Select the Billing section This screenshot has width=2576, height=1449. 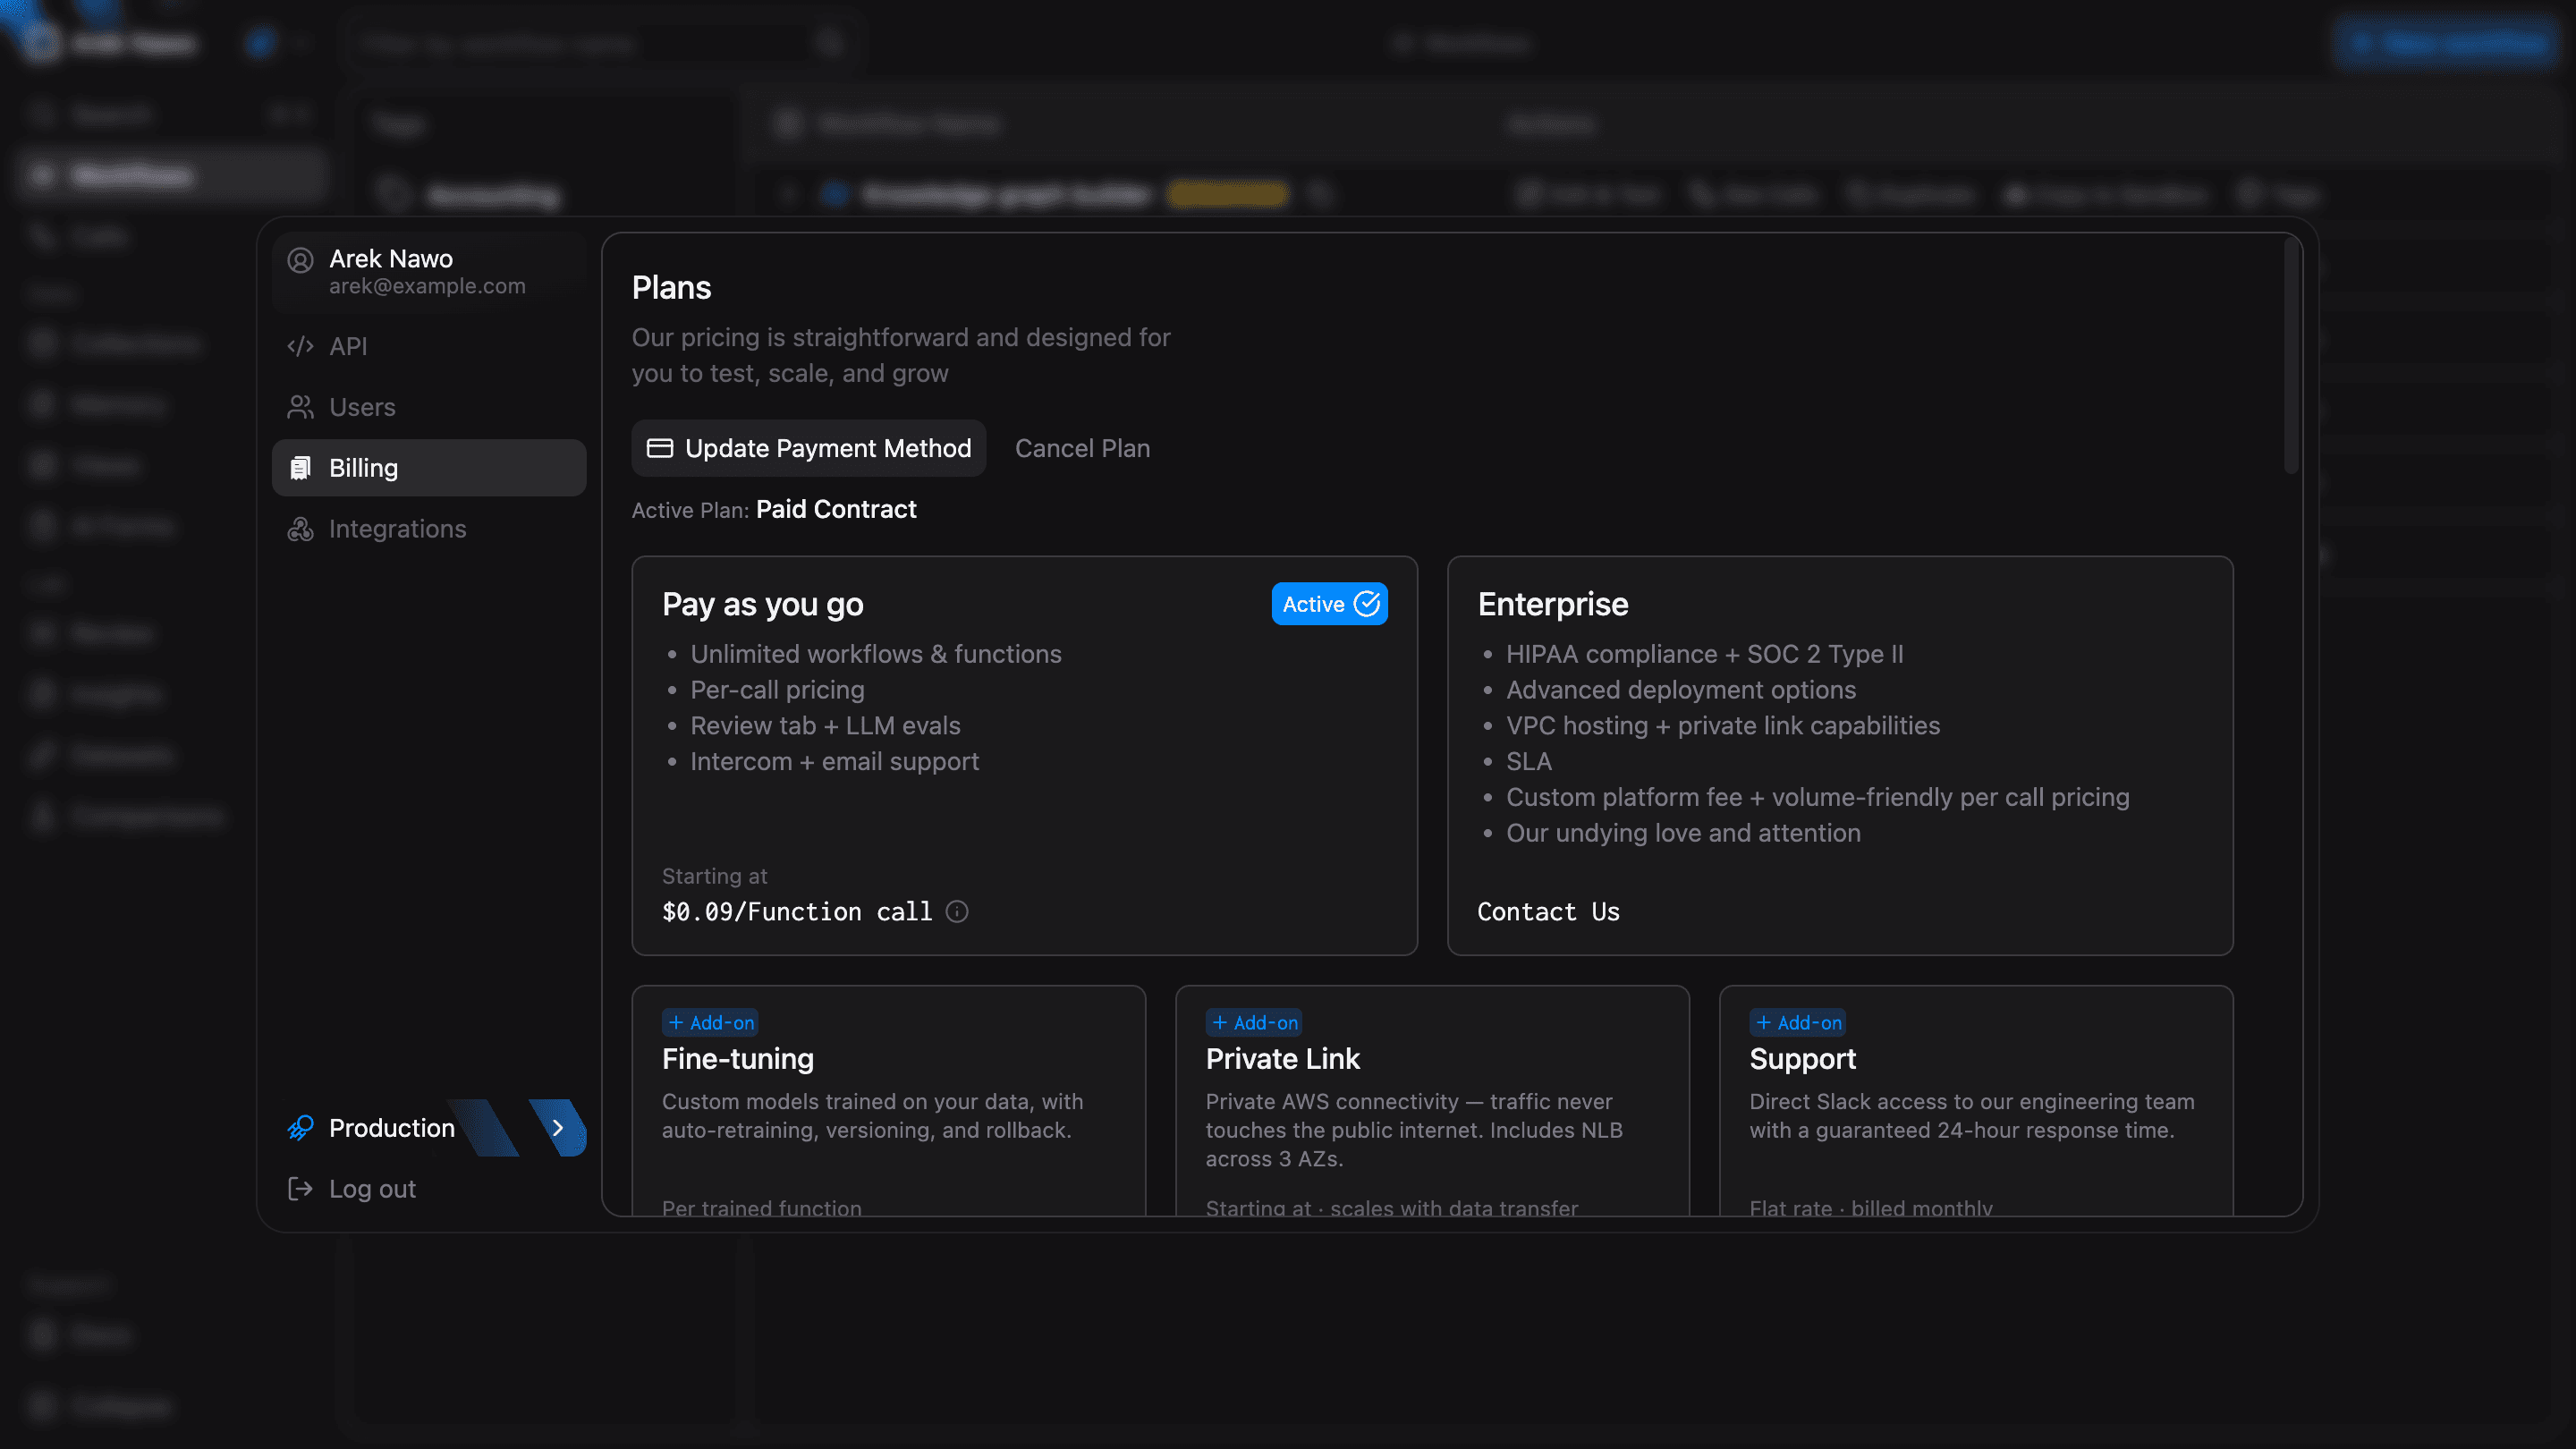pos(429,468)
